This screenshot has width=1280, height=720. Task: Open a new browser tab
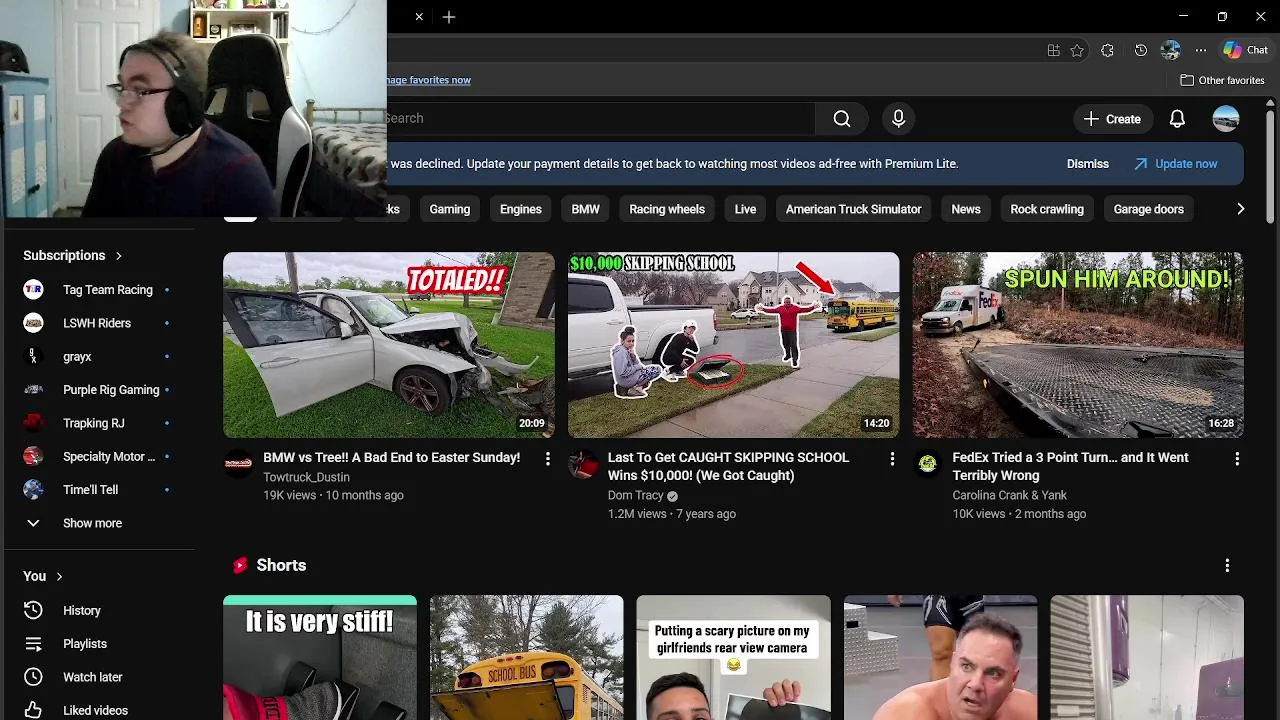[449, 17]
